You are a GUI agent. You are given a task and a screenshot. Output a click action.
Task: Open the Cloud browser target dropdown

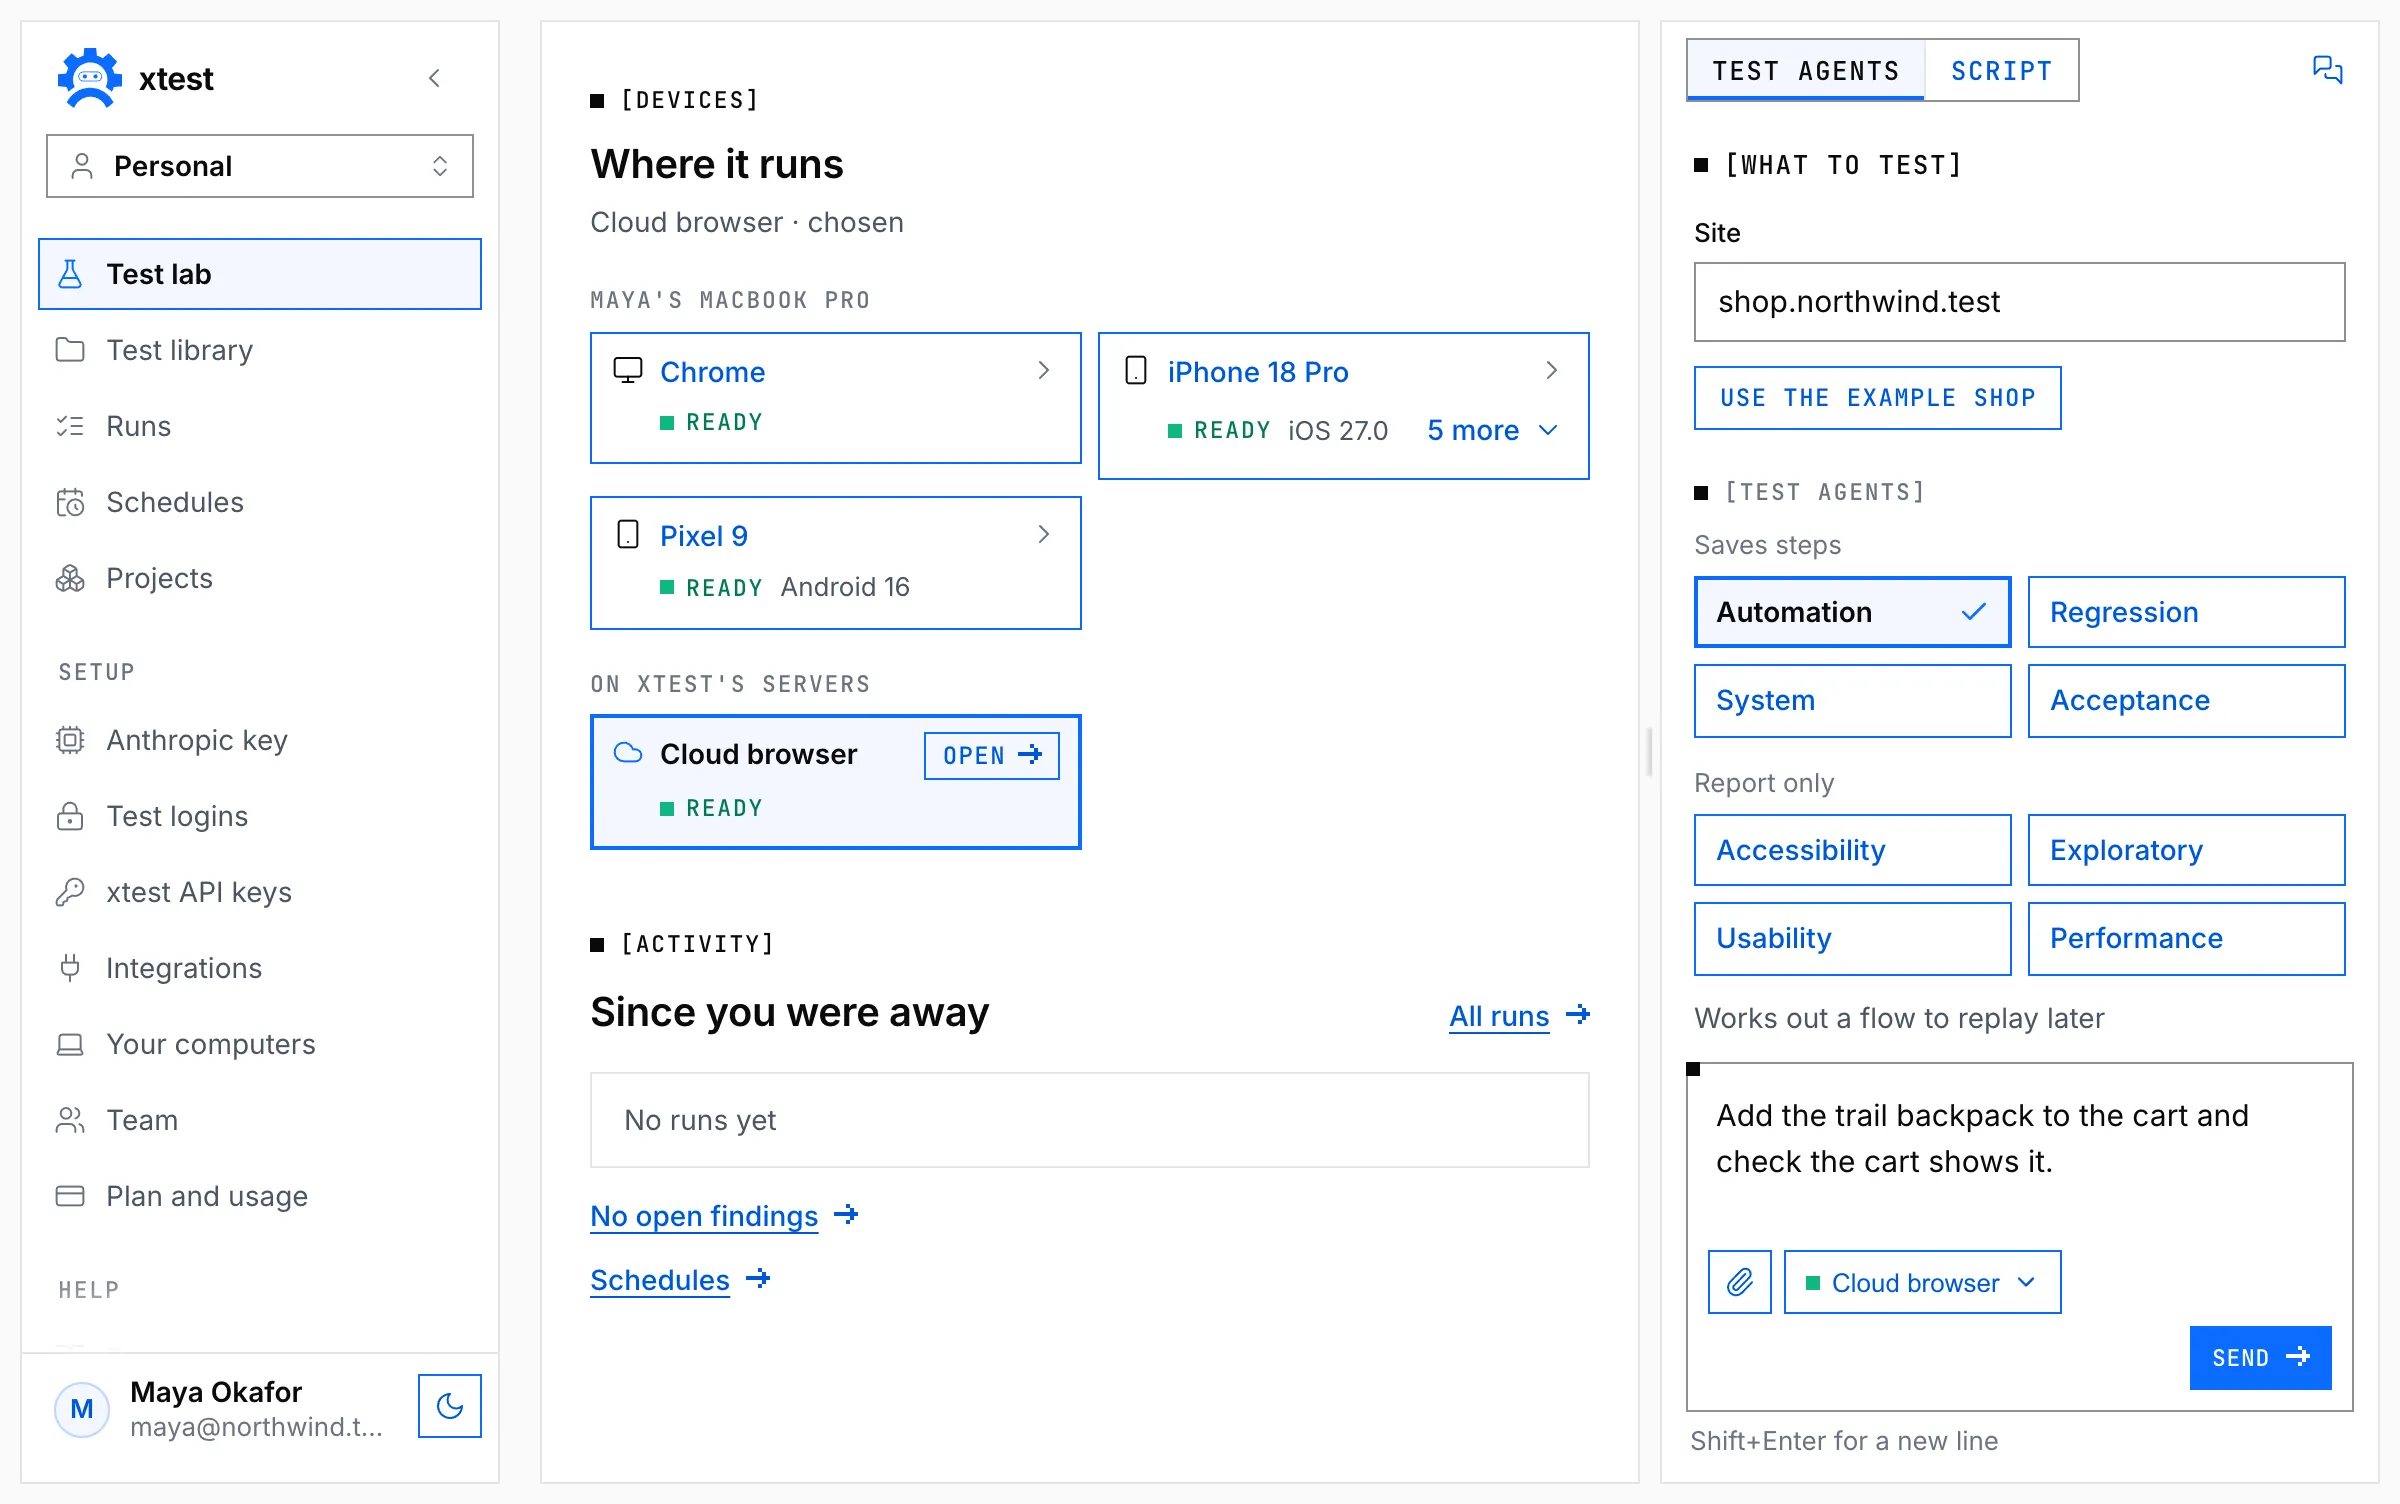click(1923, 1282)
